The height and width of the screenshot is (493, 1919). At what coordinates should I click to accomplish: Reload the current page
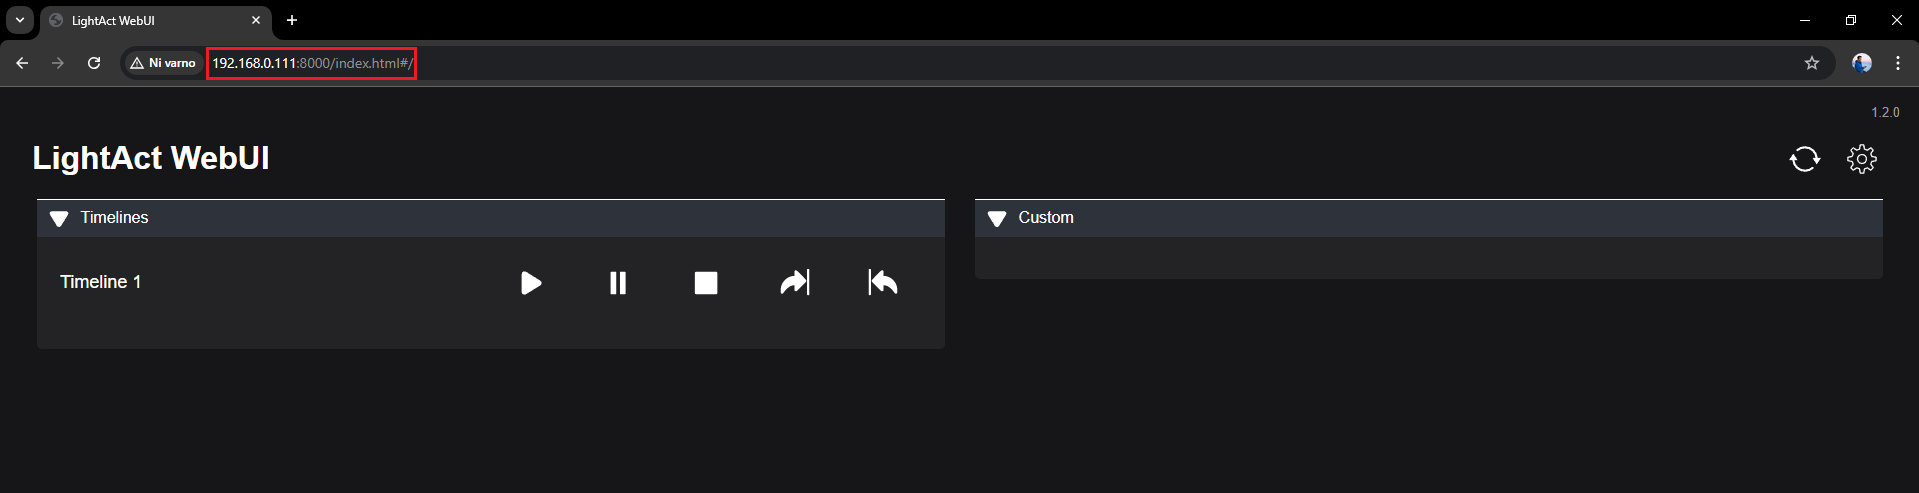94,63
